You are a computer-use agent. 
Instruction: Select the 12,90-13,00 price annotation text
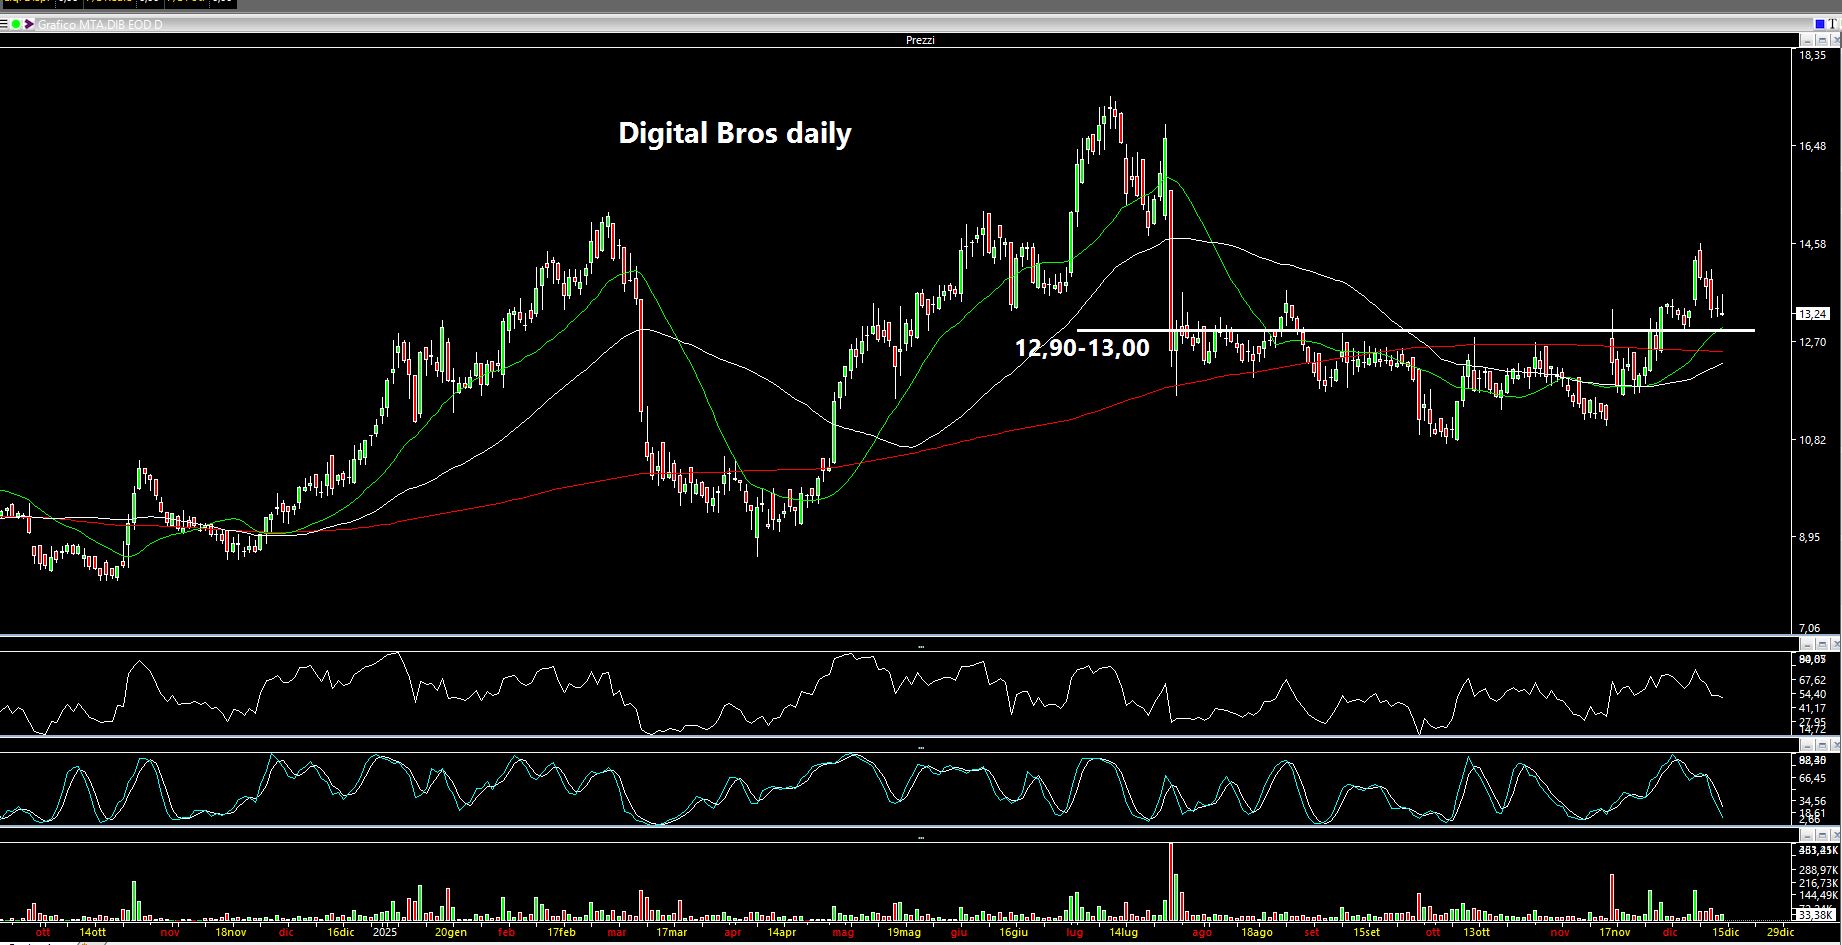1081,348
